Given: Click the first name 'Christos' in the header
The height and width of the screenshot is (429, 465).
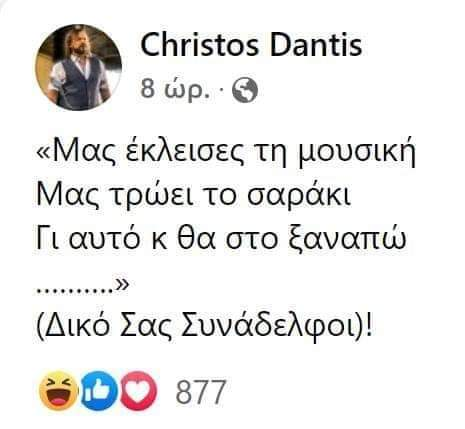Looking at the screenshot, I should (x=200, y=45).
